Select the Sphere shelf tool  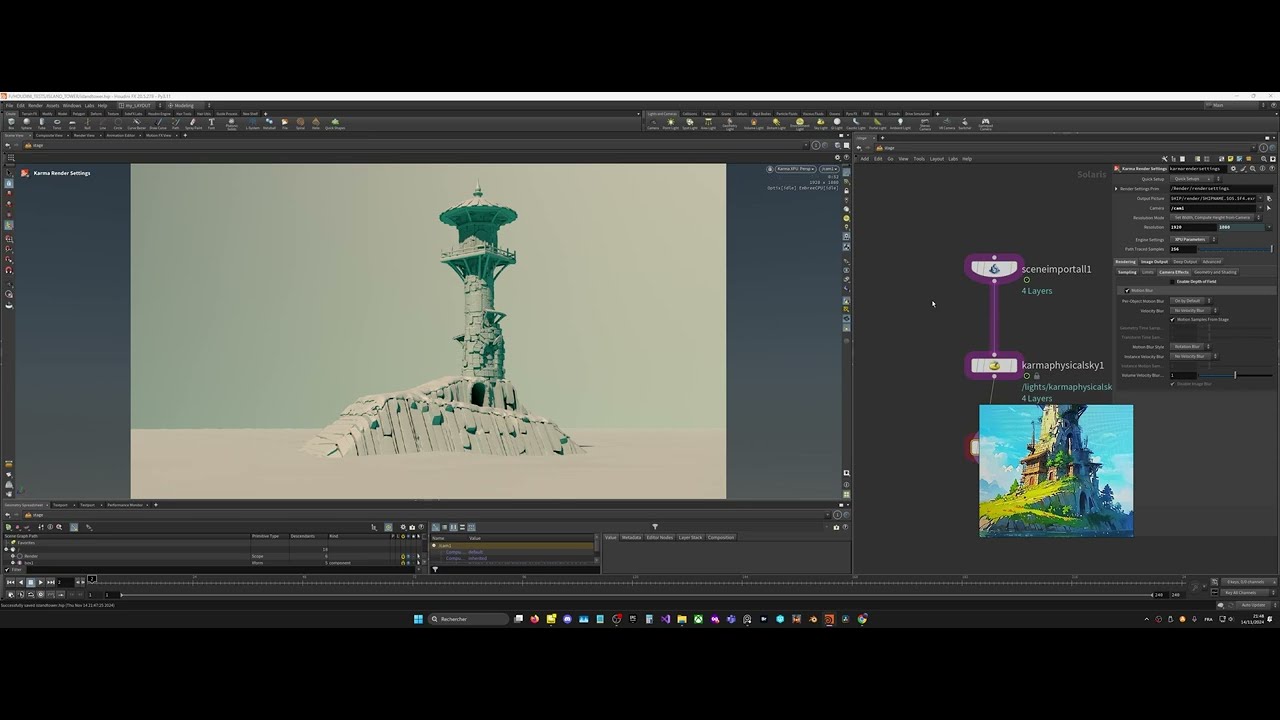[26, 122]
